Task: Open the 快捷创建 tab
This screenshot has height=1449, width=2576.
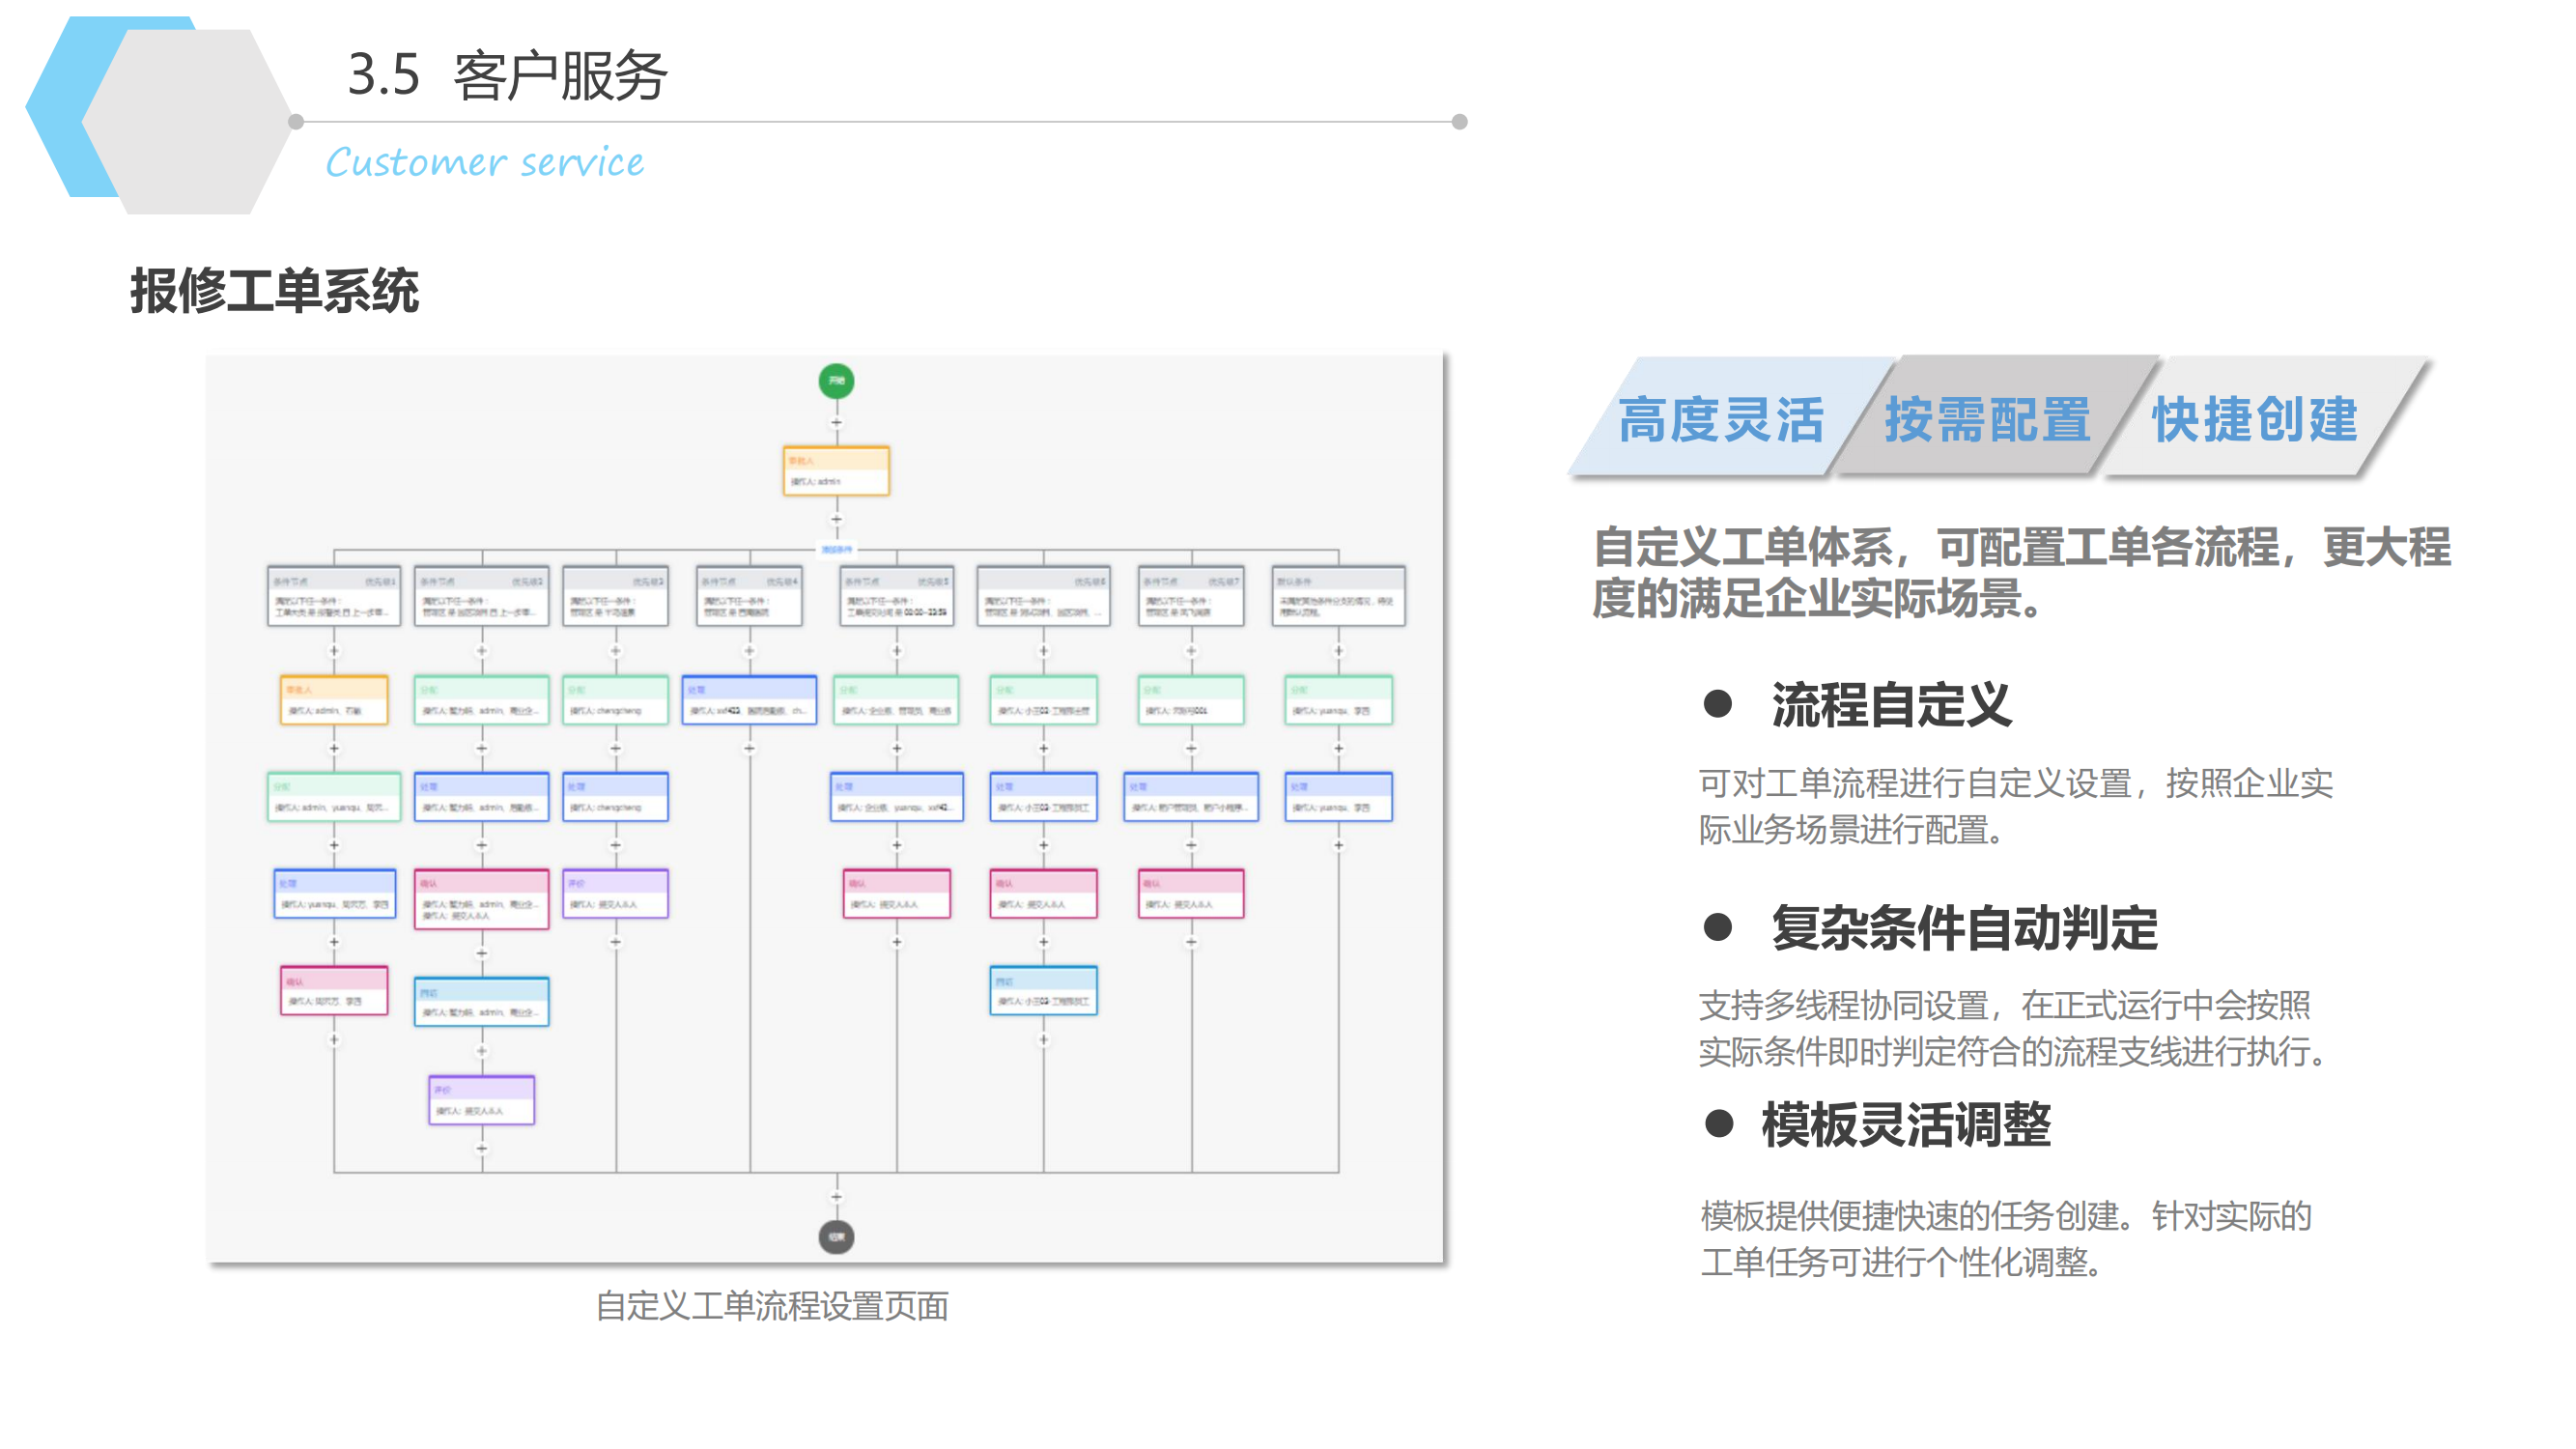Action: click(2254, 418)
